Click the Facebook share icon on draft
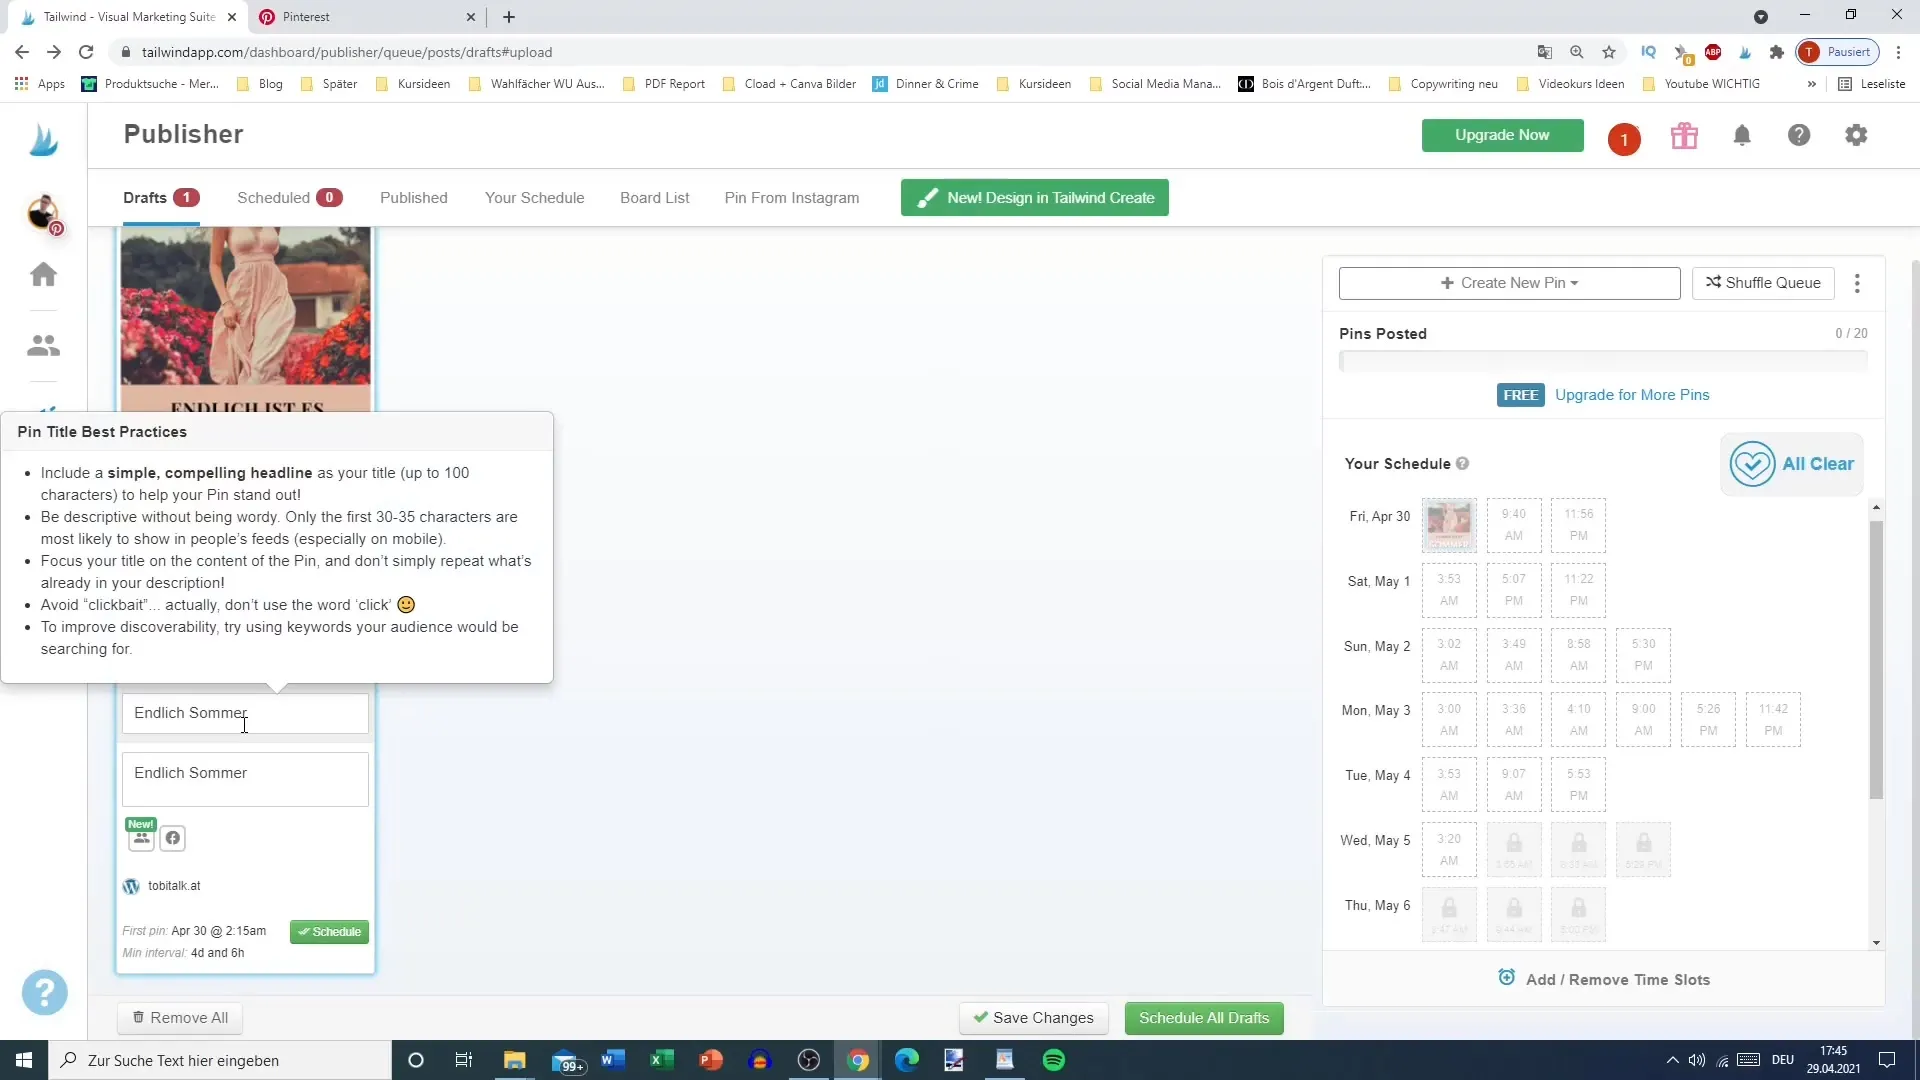Image resolution: width=1920 pixels, height=1080 pixels. pos(173,838)
